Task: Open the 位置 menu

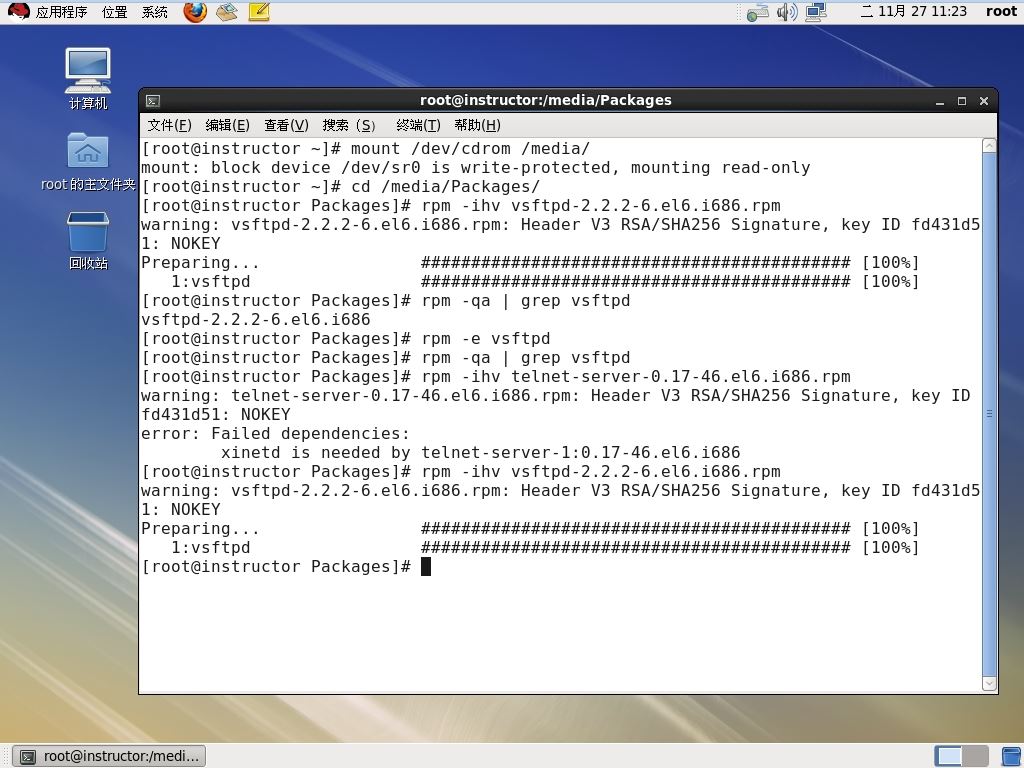Action: coord(114,12)
